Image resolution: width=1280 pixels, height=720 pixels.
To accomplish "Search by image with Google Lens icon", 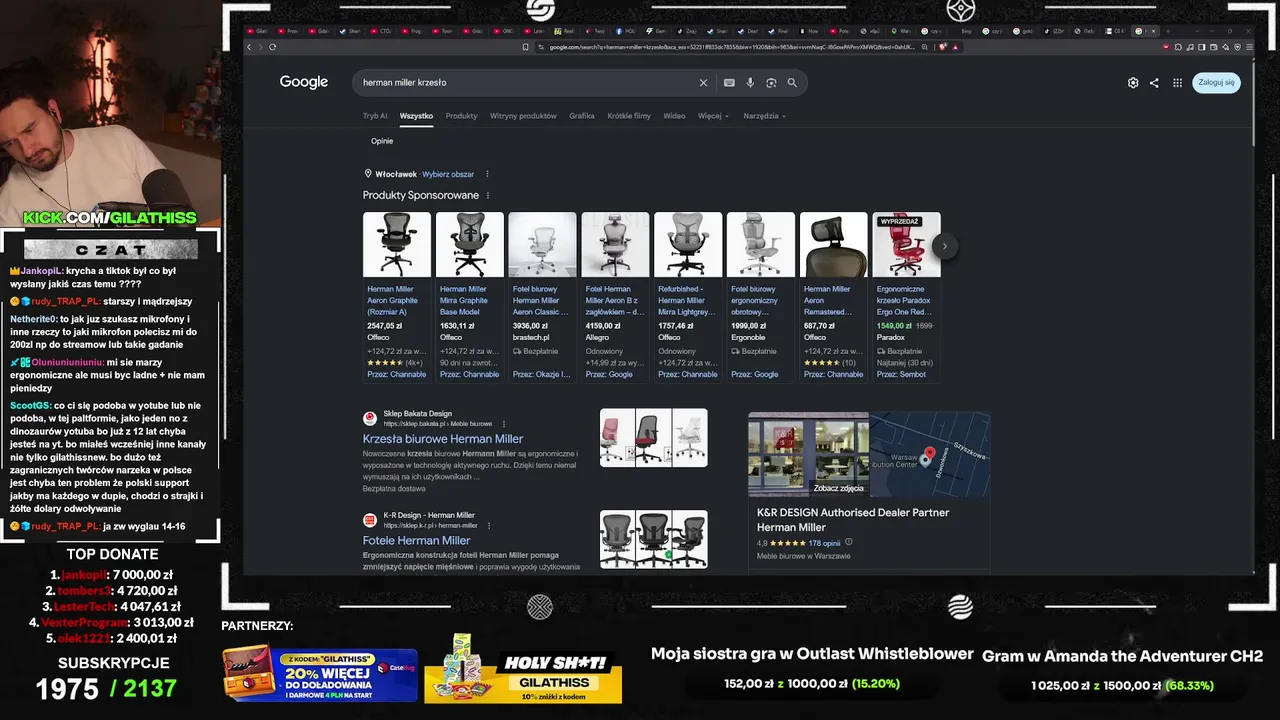I will 771,83.
